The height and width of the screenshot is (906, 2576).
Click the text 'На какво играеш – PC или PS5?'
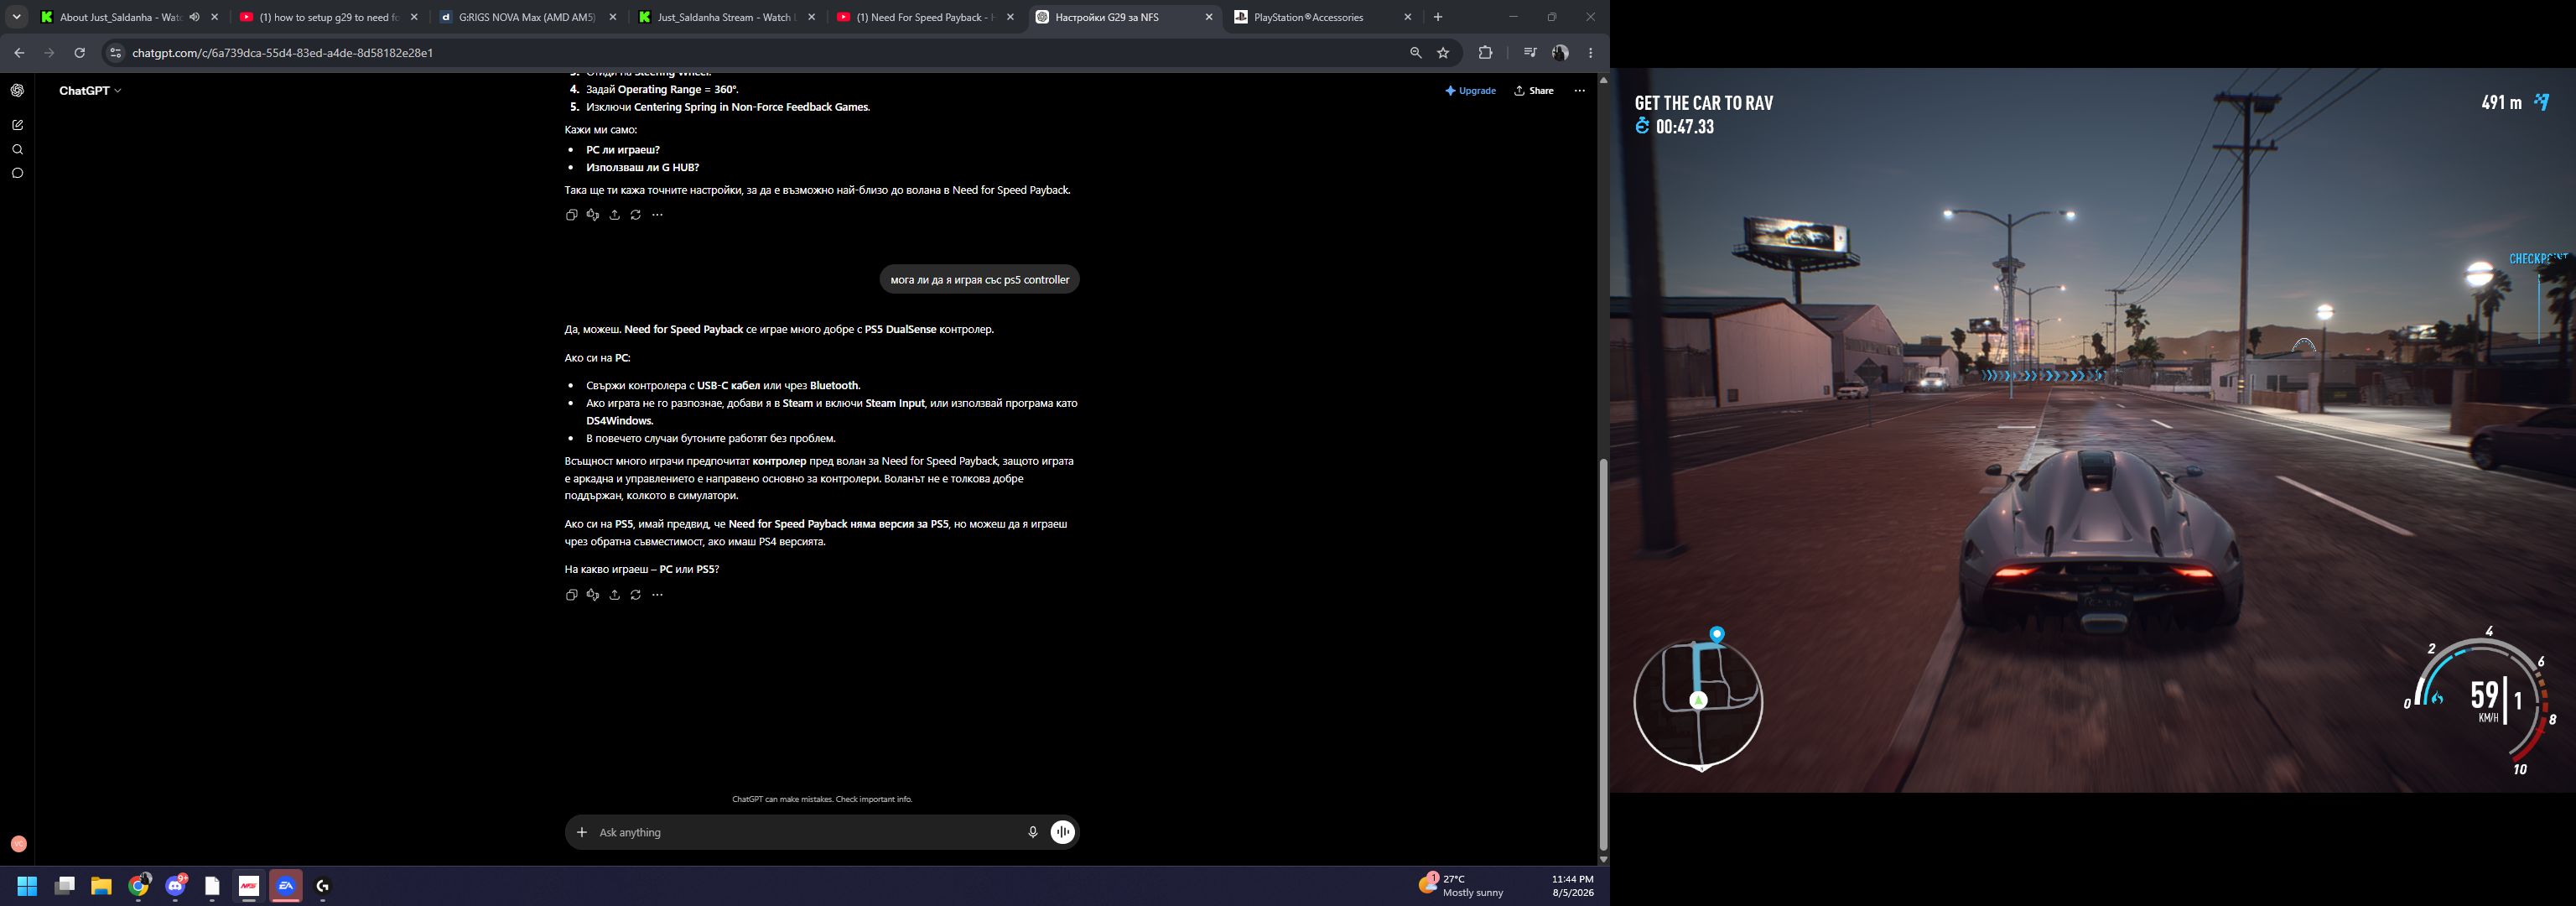pos(642,570)
